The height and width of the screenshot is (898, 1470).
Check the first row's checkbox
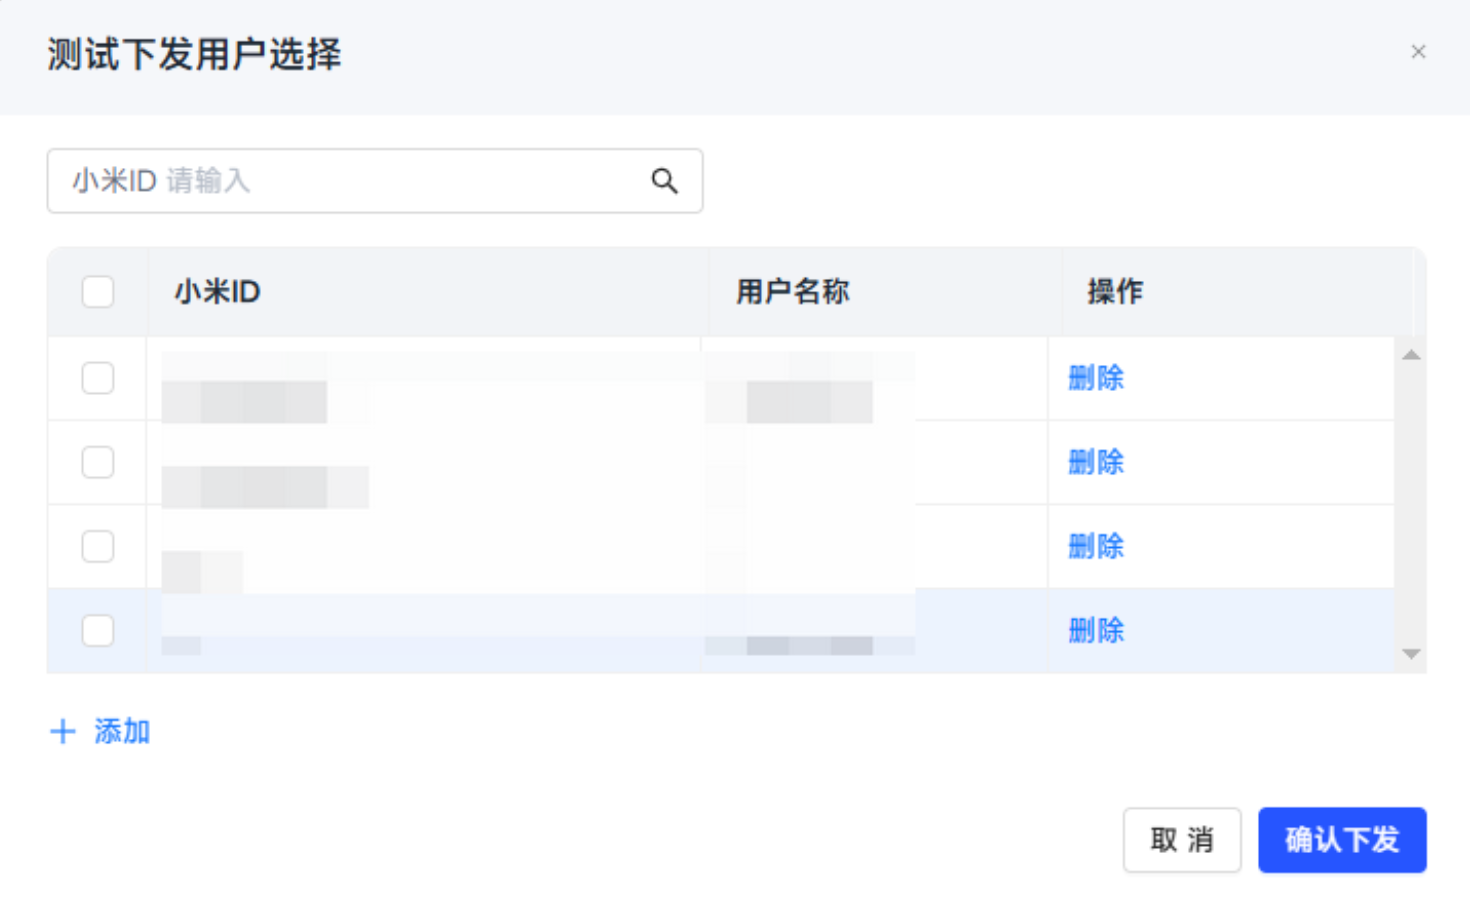pos(98,378)
